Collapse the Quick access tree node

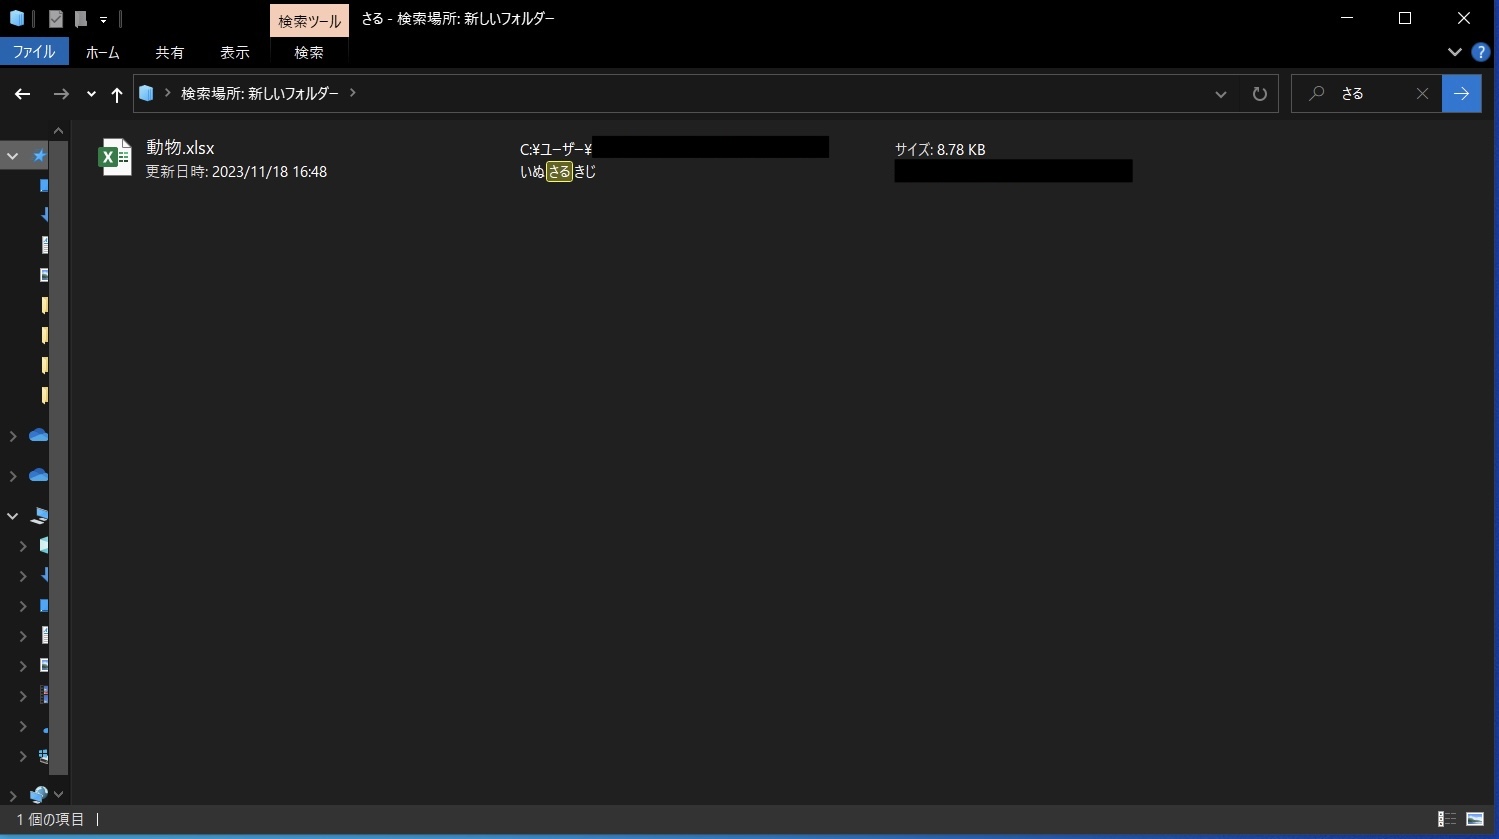[13, 156]
